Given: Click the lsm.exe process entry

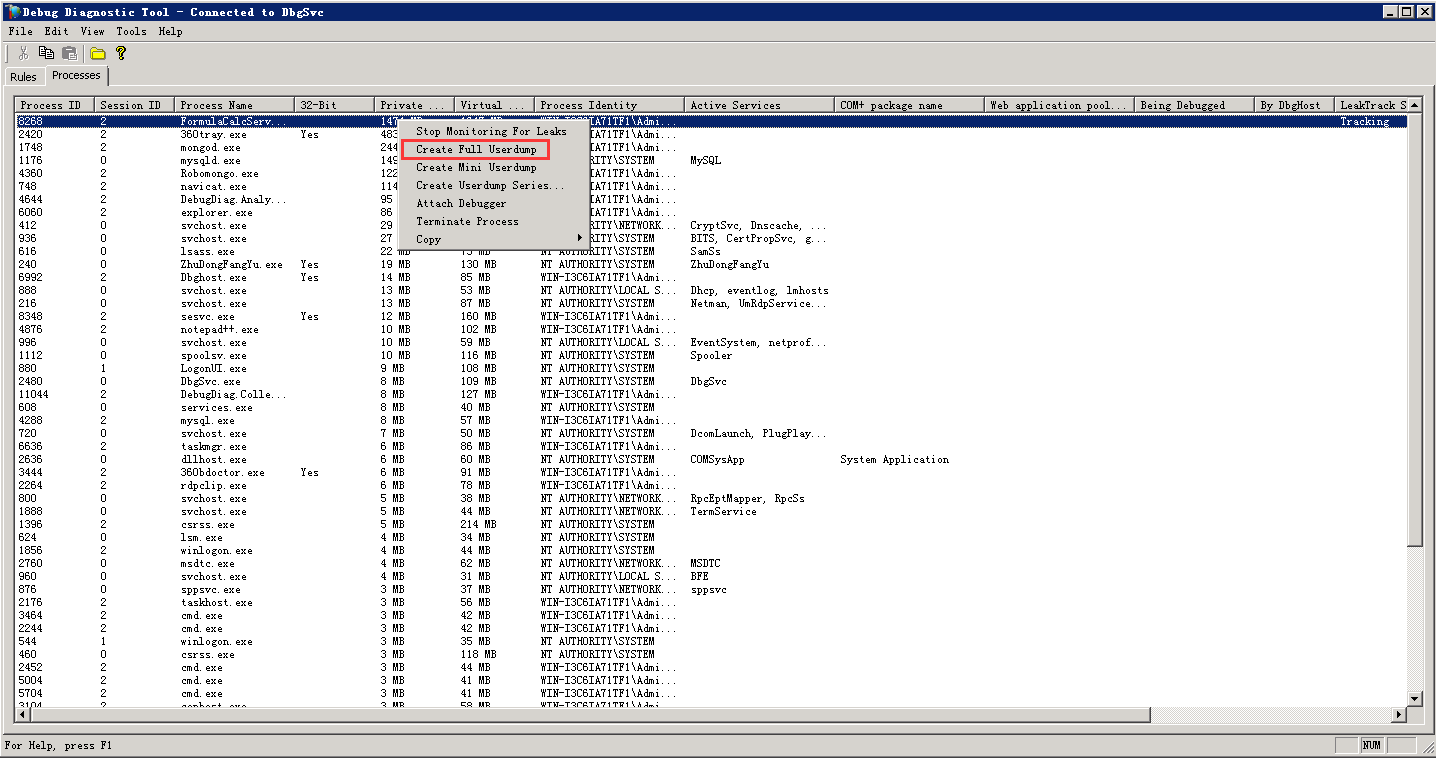Looking at the screenshot, I should [x=711, y=537].
